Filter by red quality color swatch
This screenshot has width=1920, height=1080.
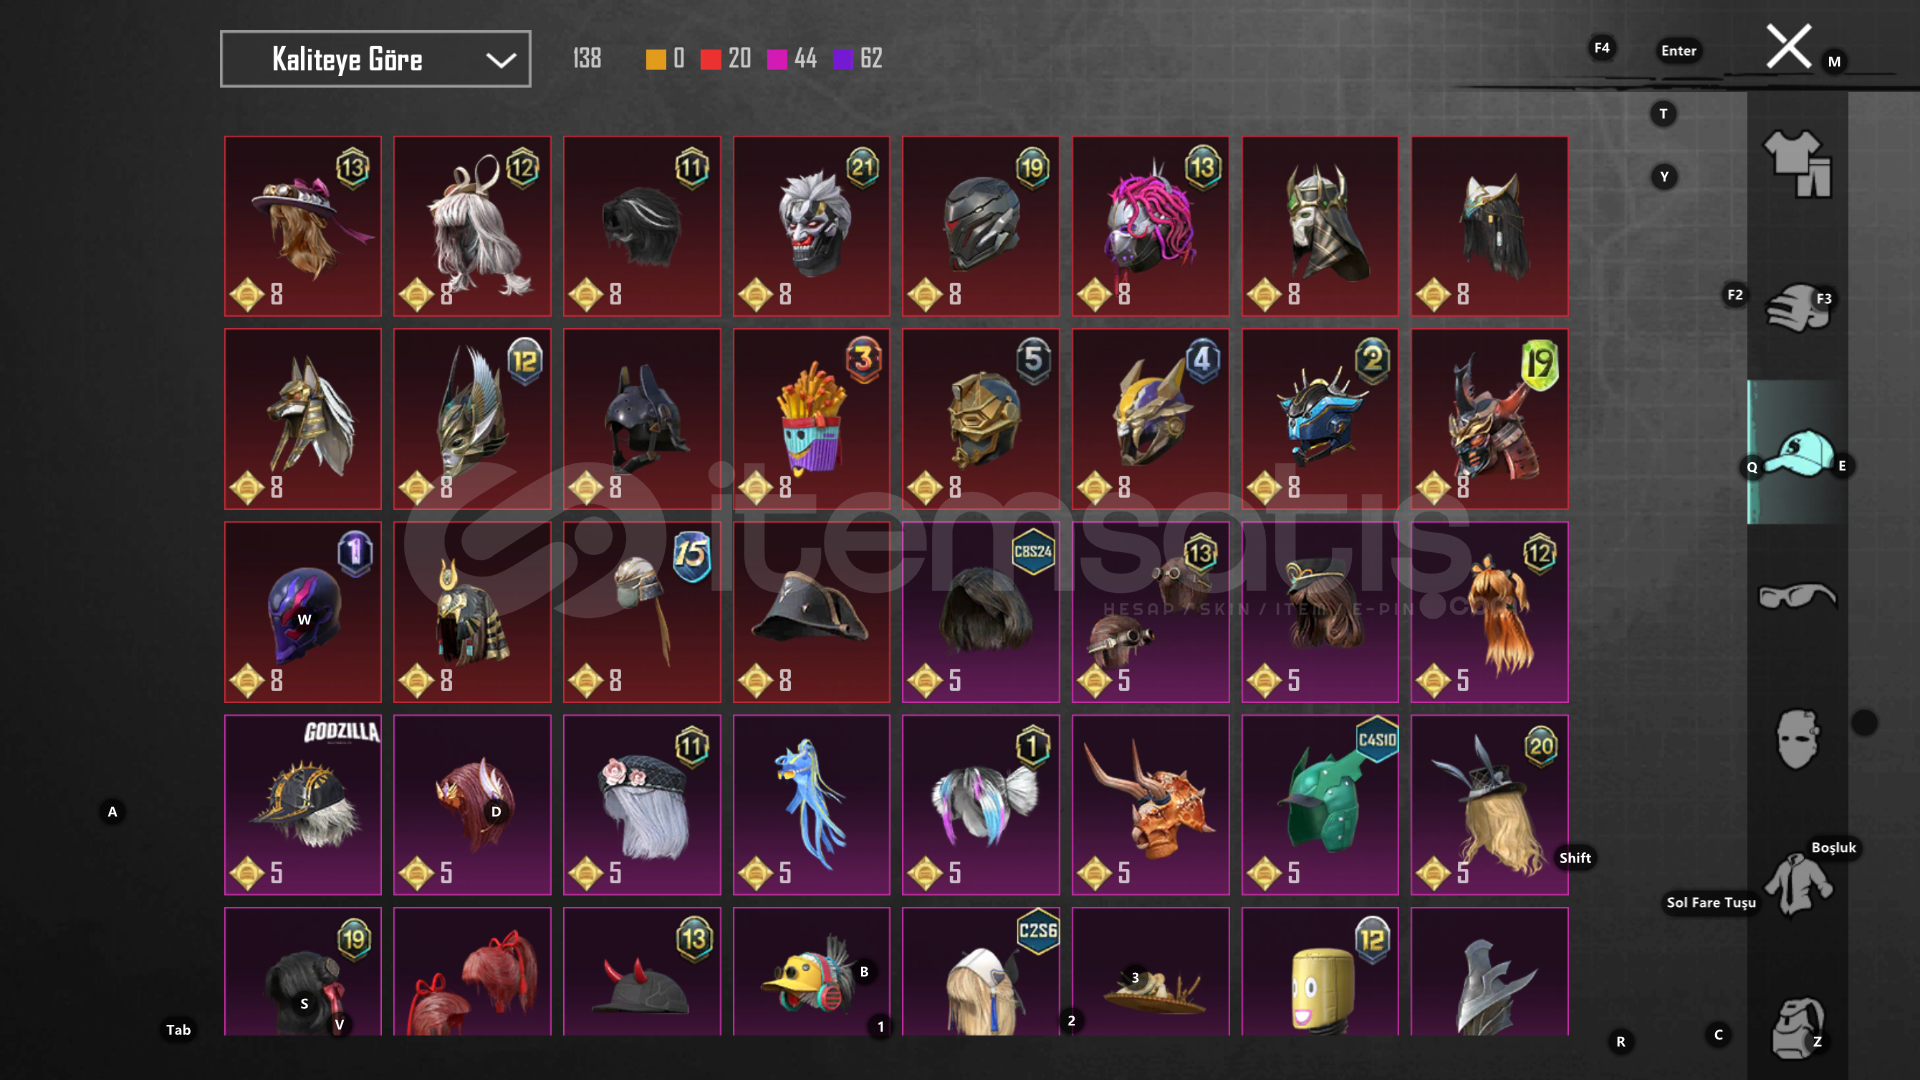pos(710,59)
